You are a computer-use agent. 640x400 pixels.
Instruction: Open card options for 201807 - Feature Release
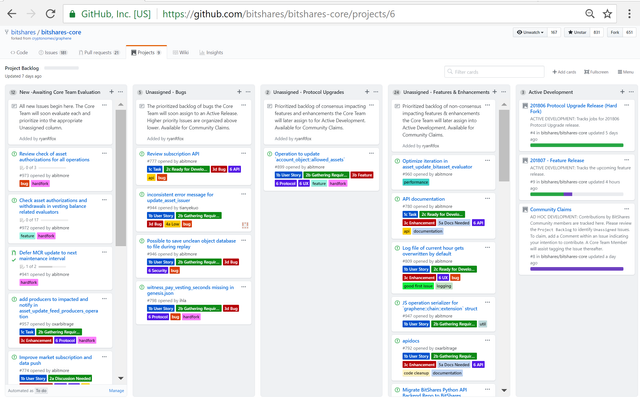[627, 160]
